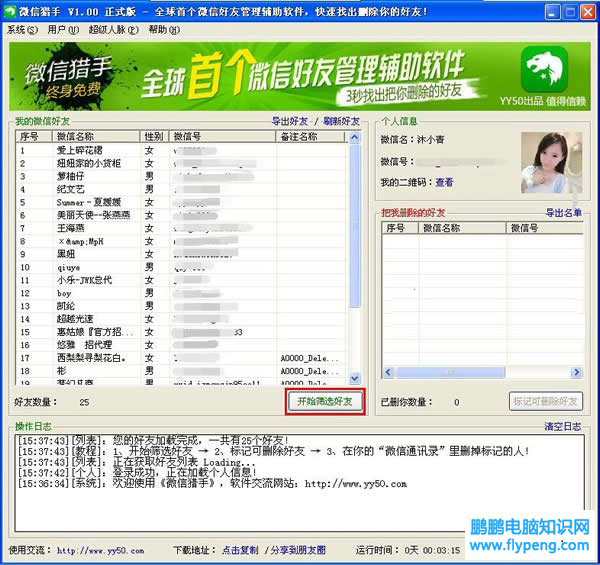The image size is (600, 565).
Task: Click the deleted-friends list left scroll arrow
Action: tap(388, 372)
